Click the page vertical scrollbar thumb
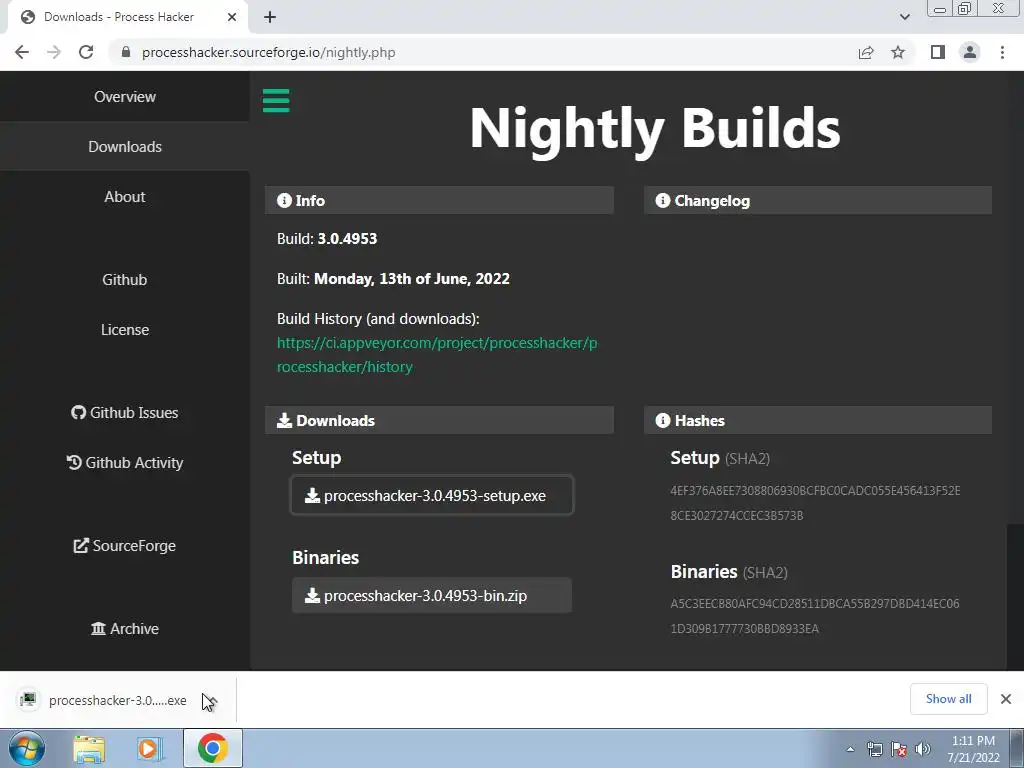The width and height of the screenshot is (1024, 768). pos(1016,596)
